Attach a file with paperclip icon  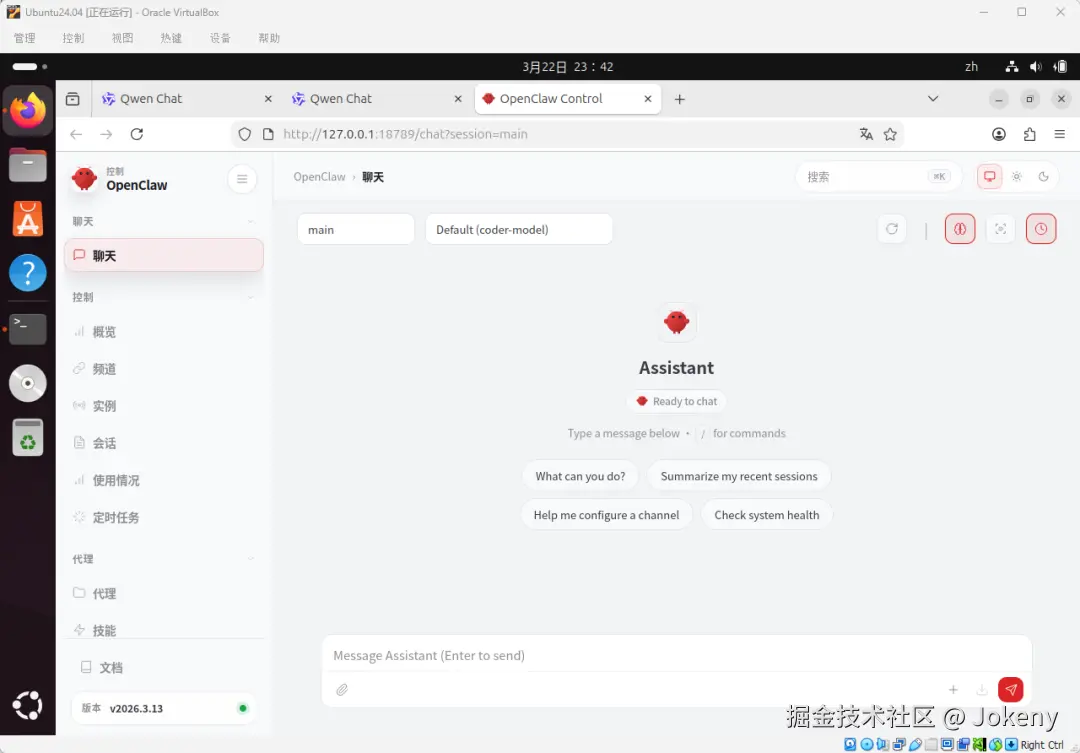[x=342, y=689]
